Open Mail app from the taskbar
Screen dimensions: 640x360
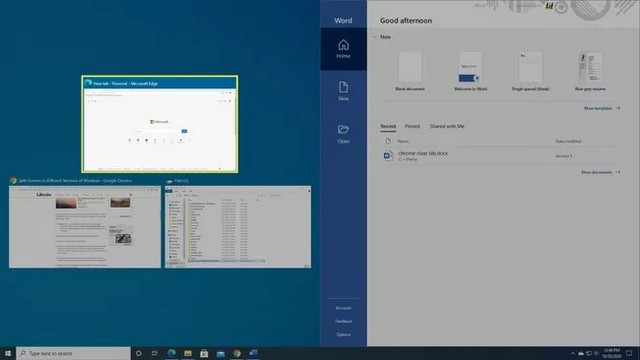pos(220,353)
